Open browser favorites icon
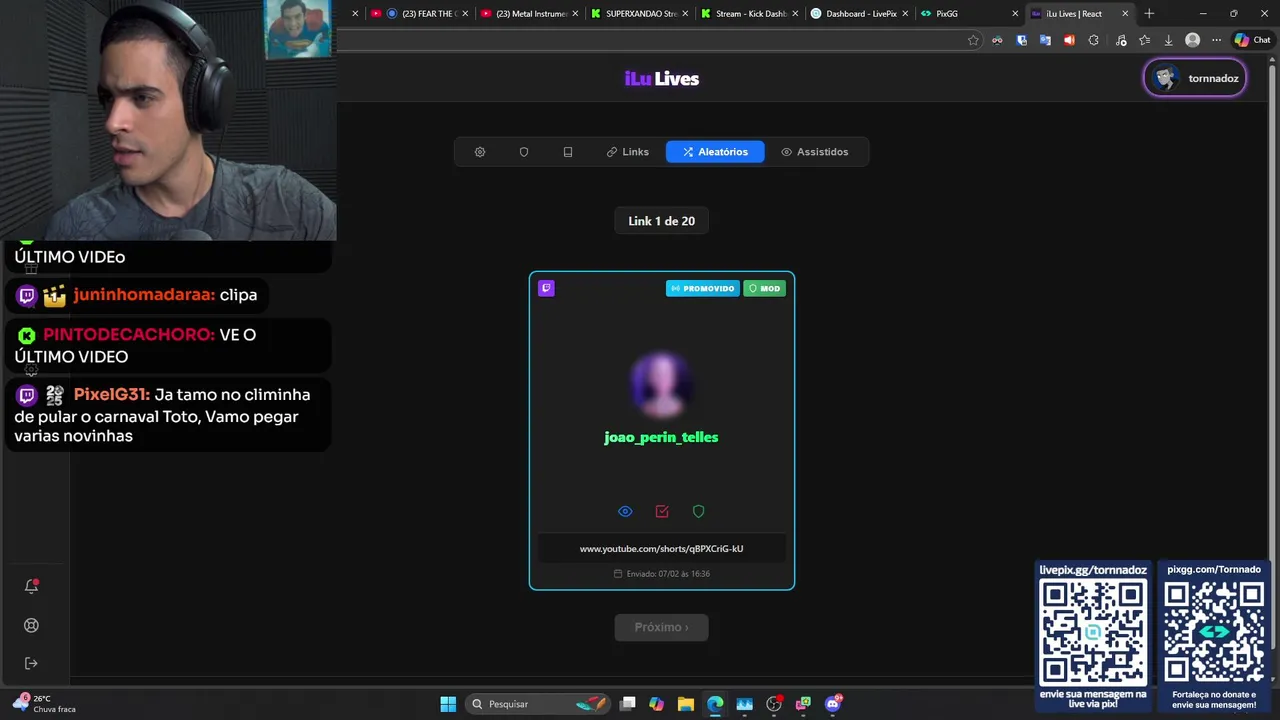The image size is (1280, 720). pyautogui.click(x=1144, y=40)
